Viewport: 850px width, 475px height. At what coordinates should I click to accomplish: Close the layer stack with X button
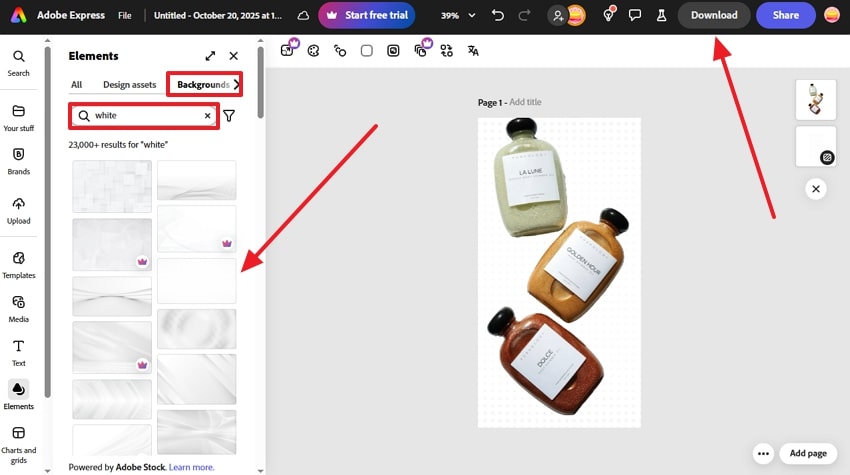(x=816, y=189)
